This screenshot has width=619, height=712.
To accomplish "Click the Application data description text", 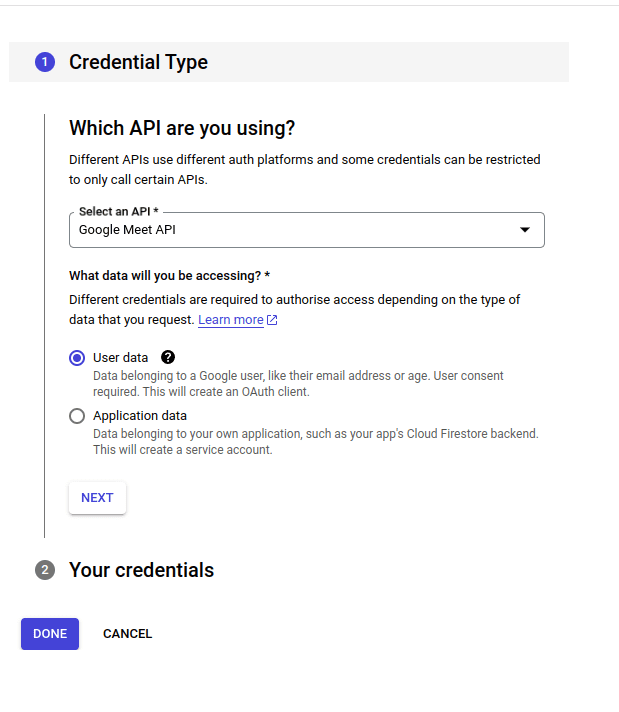I will [316, 441].
